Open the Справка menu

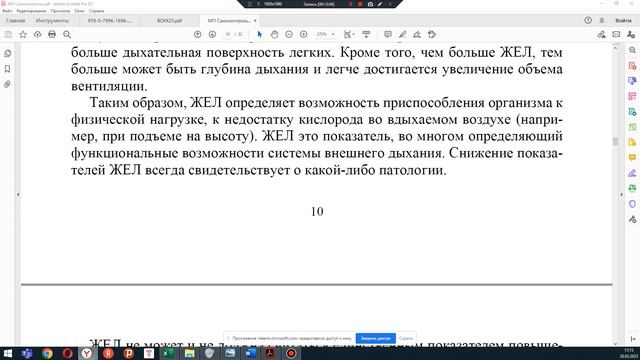pos(97,11)
